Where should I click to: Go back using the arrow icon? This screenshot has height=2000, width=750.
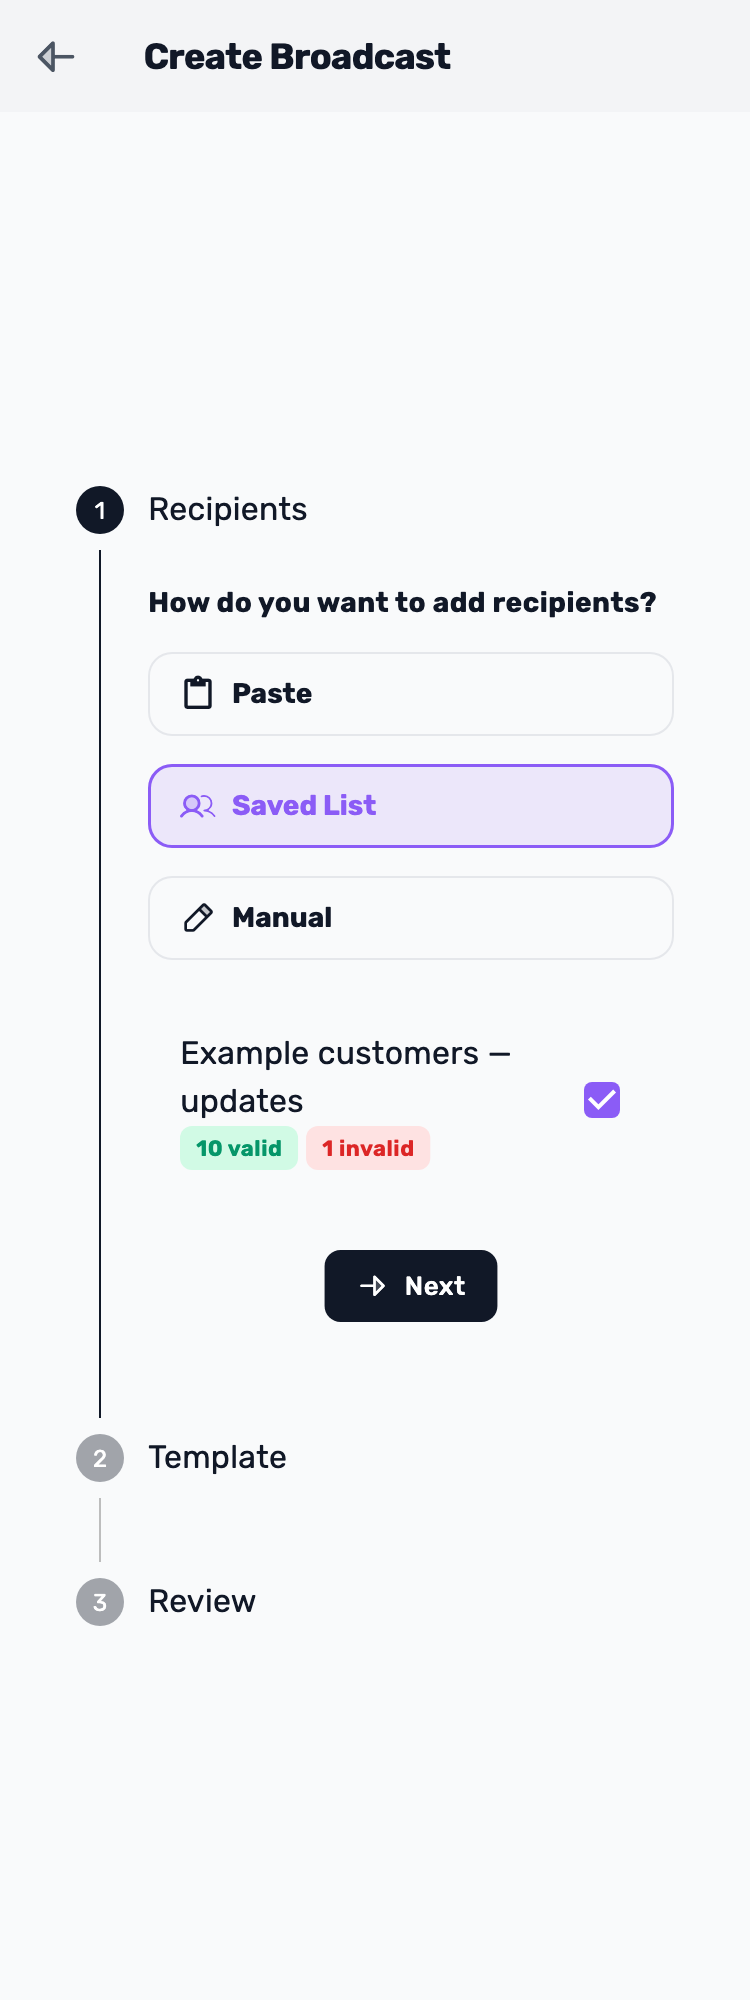click(x=56, y=57)
